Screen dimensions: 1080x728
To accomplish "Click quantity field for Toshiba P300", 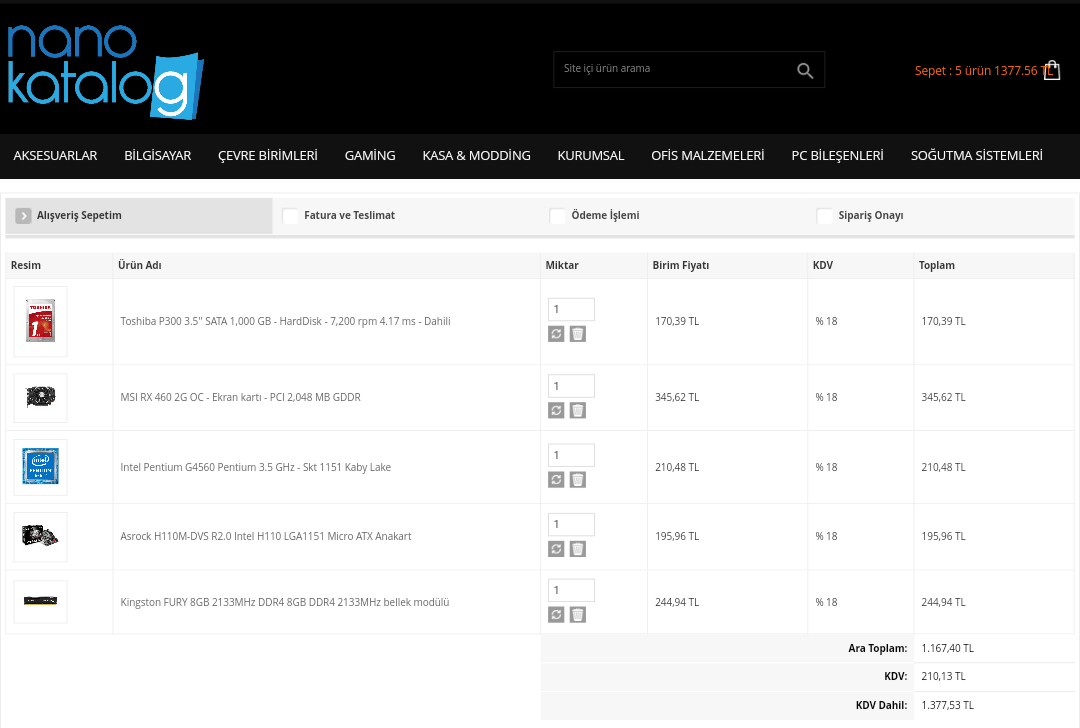I will pos(571,309).
